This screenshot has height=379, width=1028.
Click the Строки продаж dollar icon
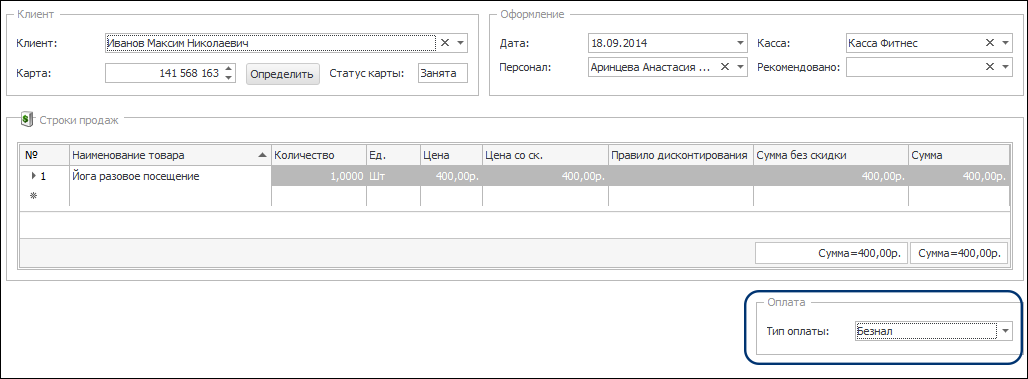point(26,119)
